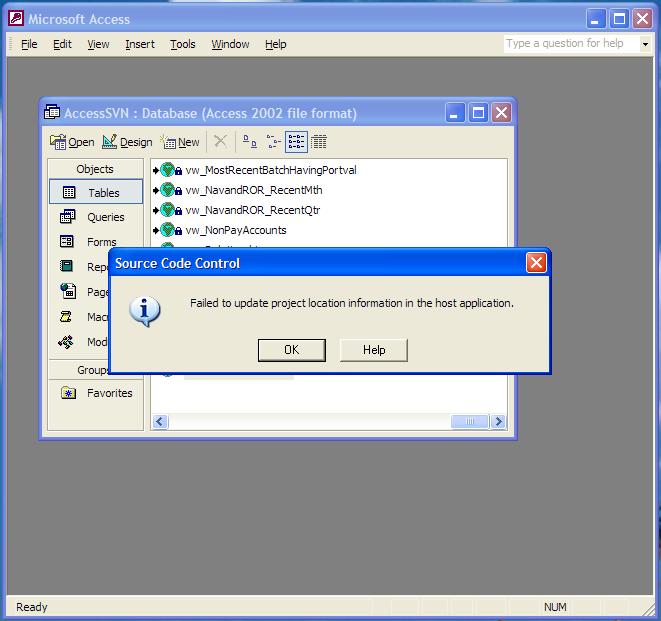Click Help in Source Code Control dialog
This screenshot has height=621, width=661.
(x=374, y=350)
